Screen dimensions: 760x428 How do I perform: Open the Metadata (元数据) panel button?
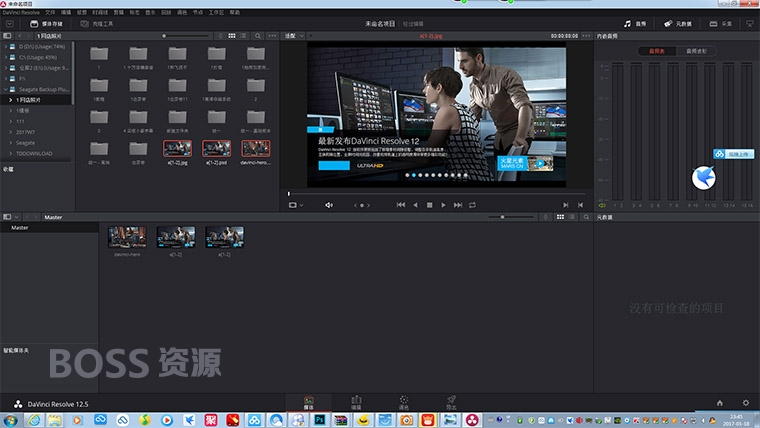pyautogui.click(x=678, y=24)
